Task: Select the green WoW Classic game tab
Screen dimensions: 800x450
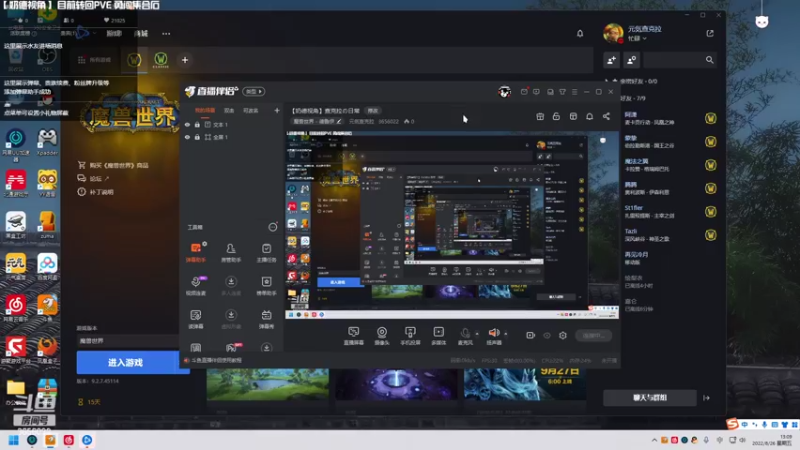Action: 161,60
